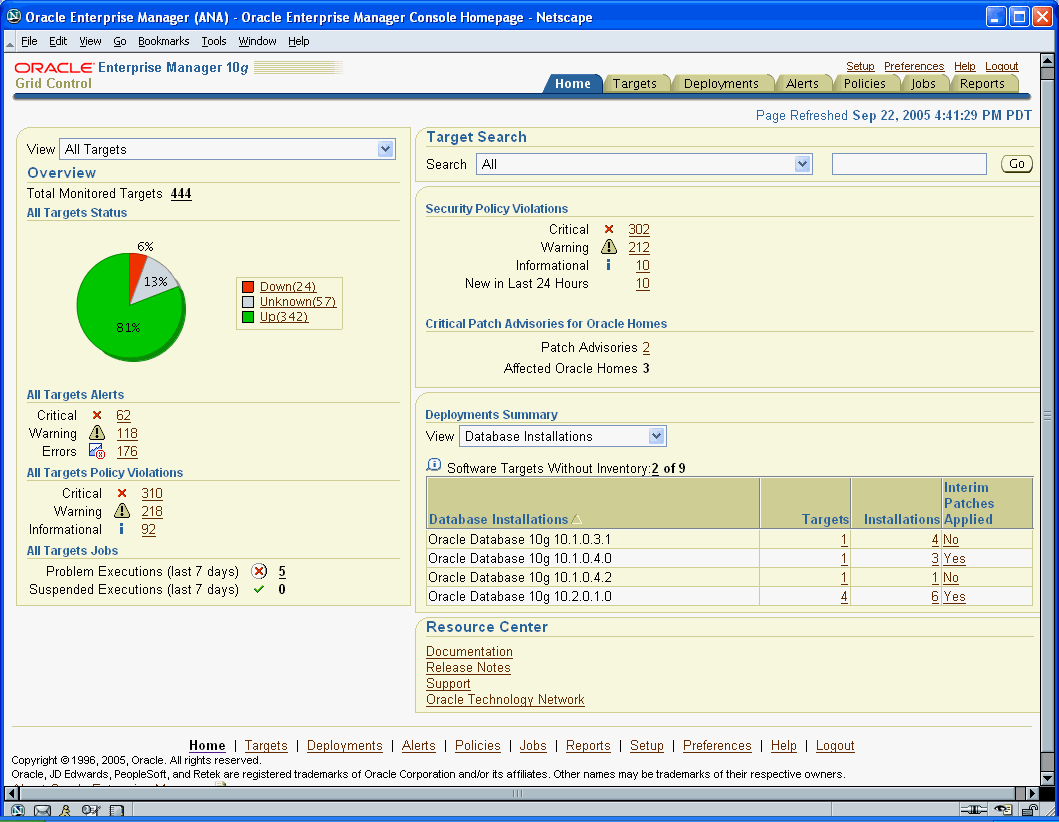Click the Problem Executions circled X icon

(261, 571)
